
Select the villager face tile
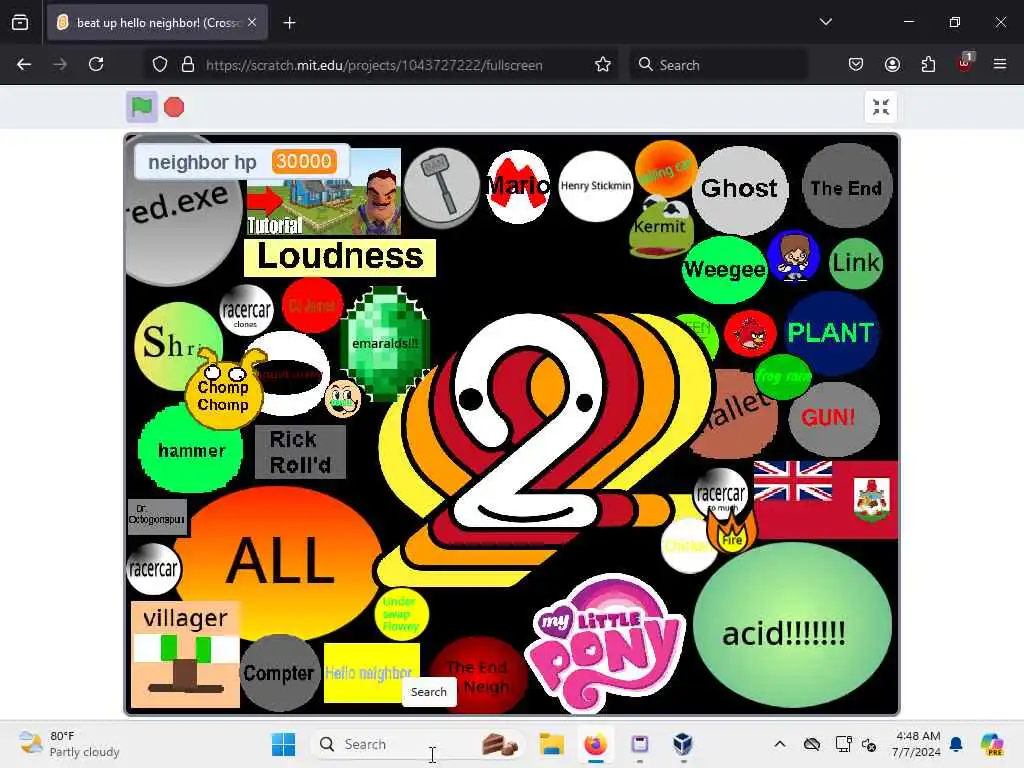[x=185, y=655]
